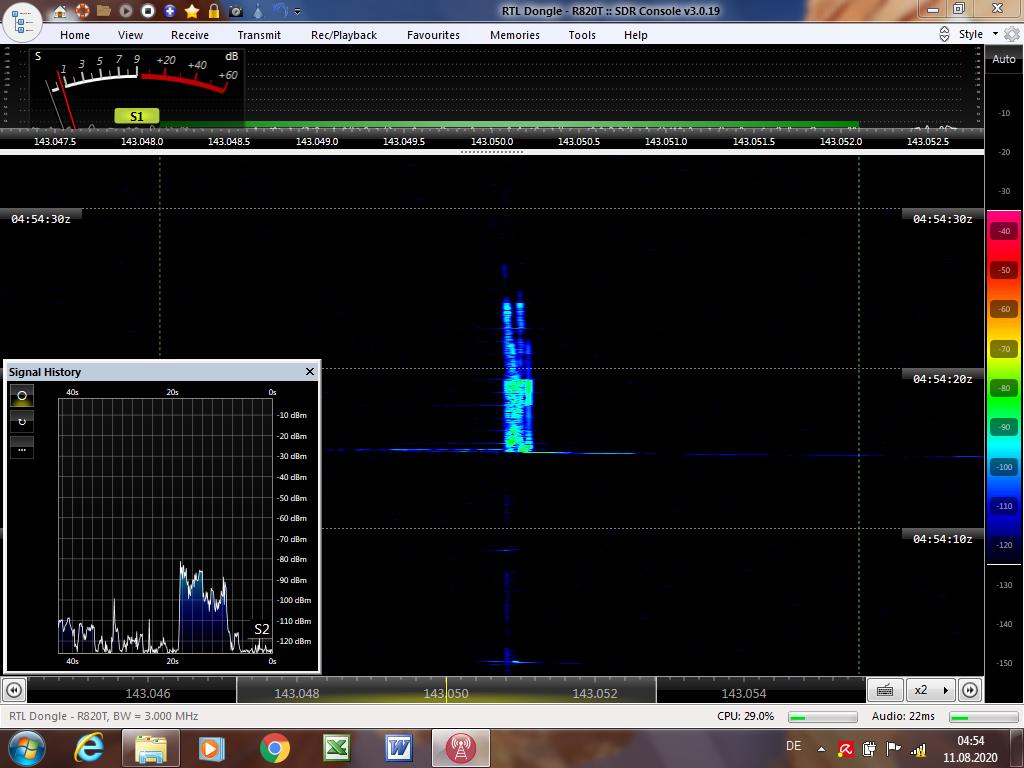Open the Favourites ribbon tab
The height and width of the screenshot is (768, 1024).
(x=433, y=35)
